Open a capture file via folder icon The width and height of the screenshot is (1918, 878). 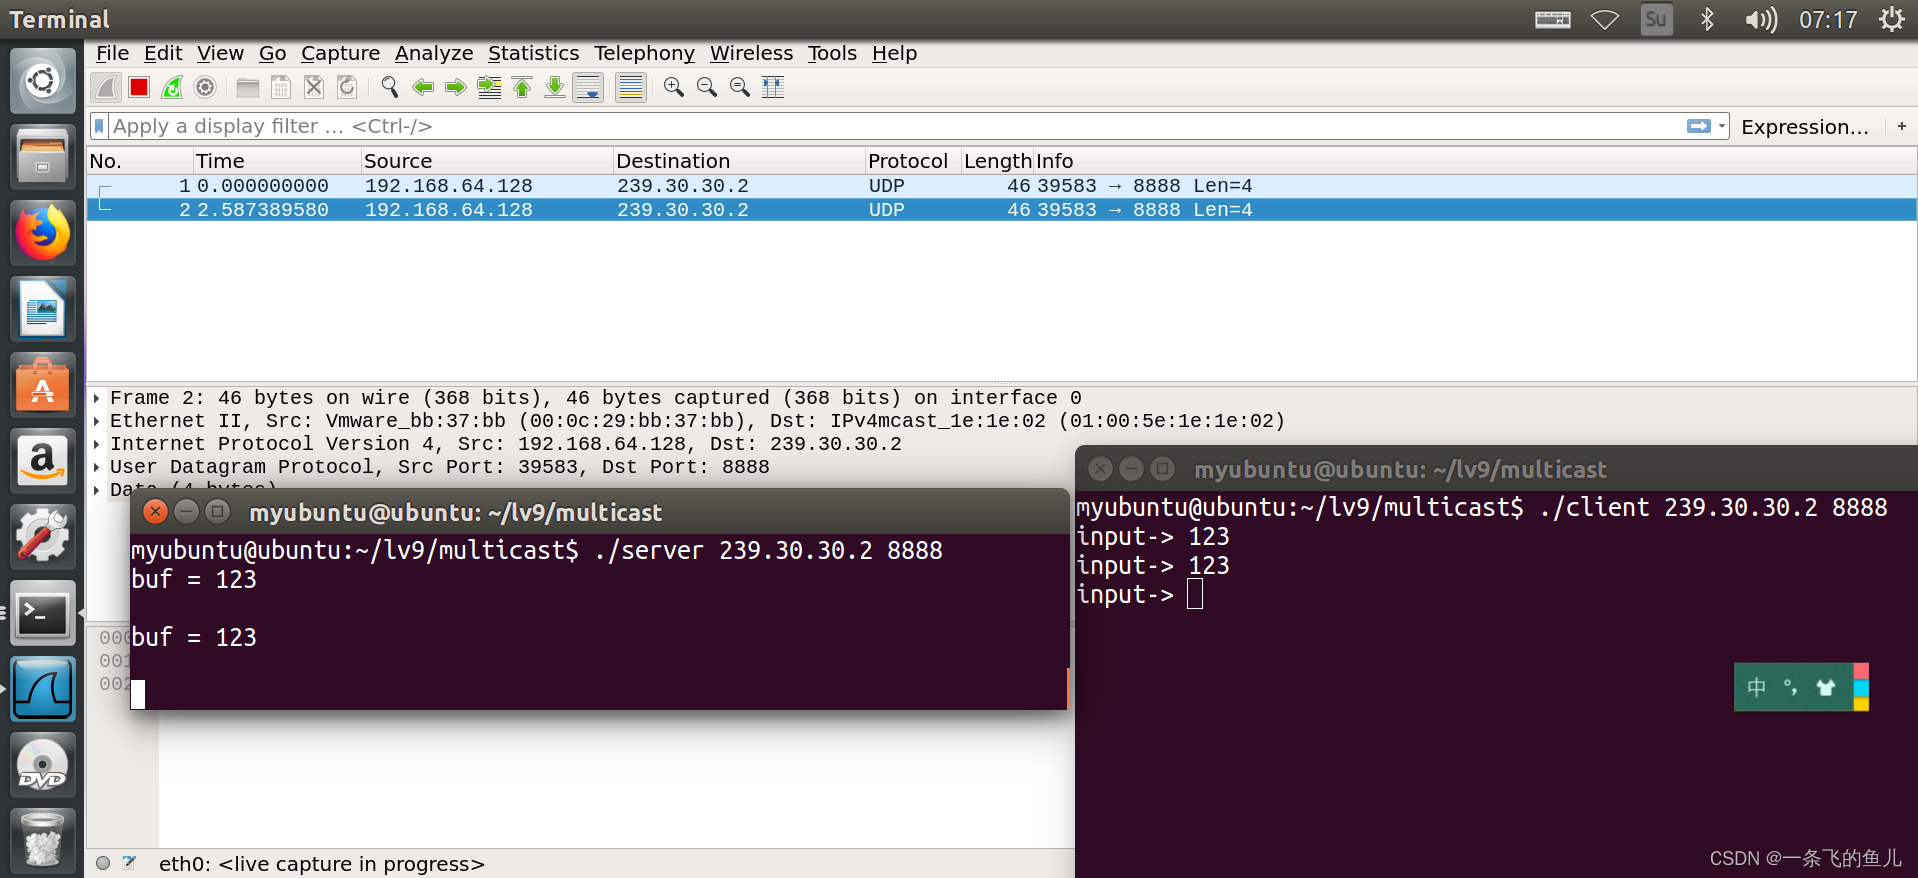tap(248, 88)
